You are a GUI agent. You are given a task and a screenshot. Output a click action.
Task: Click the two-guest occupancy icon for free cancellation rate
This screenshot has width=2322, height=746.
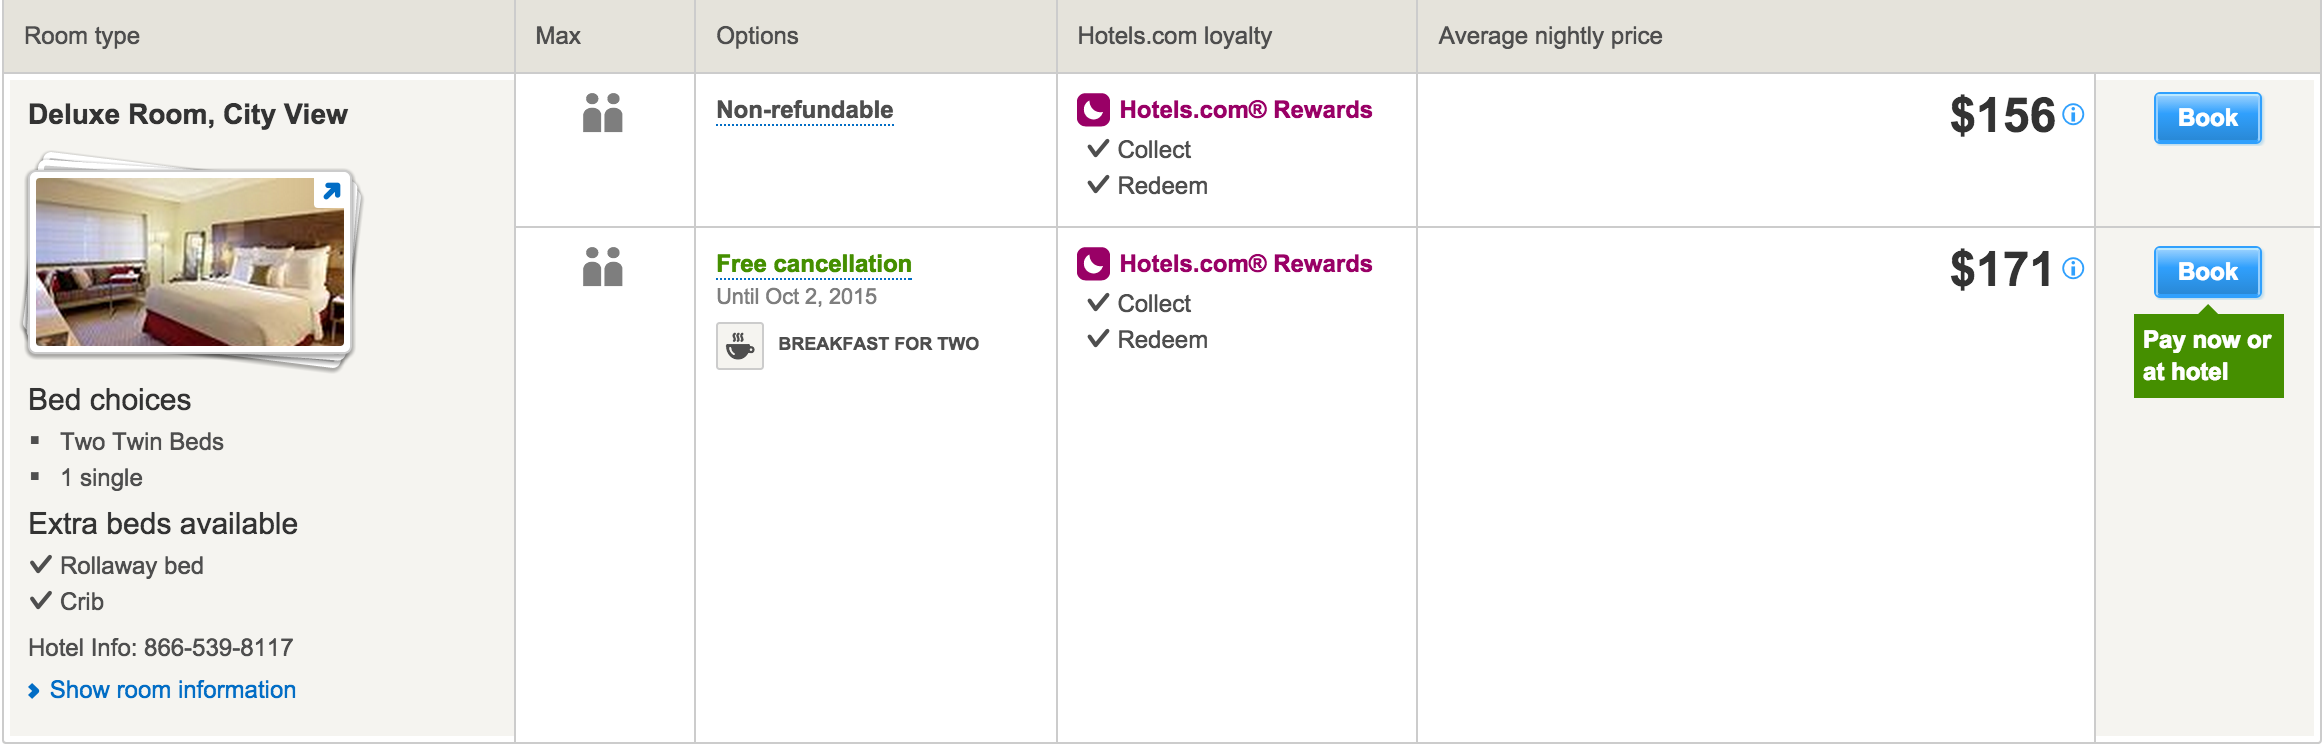click(603, 267)
